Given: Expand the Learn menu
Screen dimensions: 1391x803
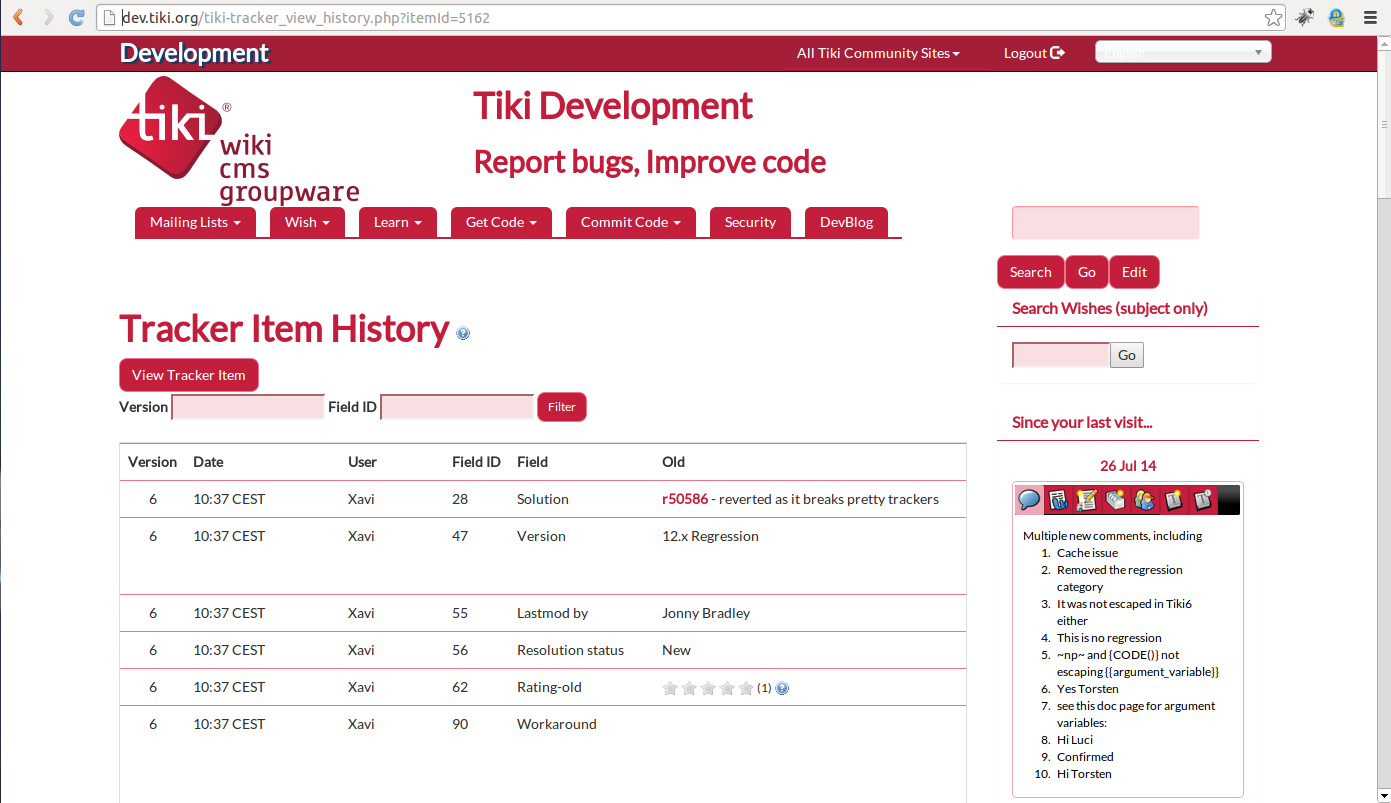Looking at the screenshot, I should (398, 222).
